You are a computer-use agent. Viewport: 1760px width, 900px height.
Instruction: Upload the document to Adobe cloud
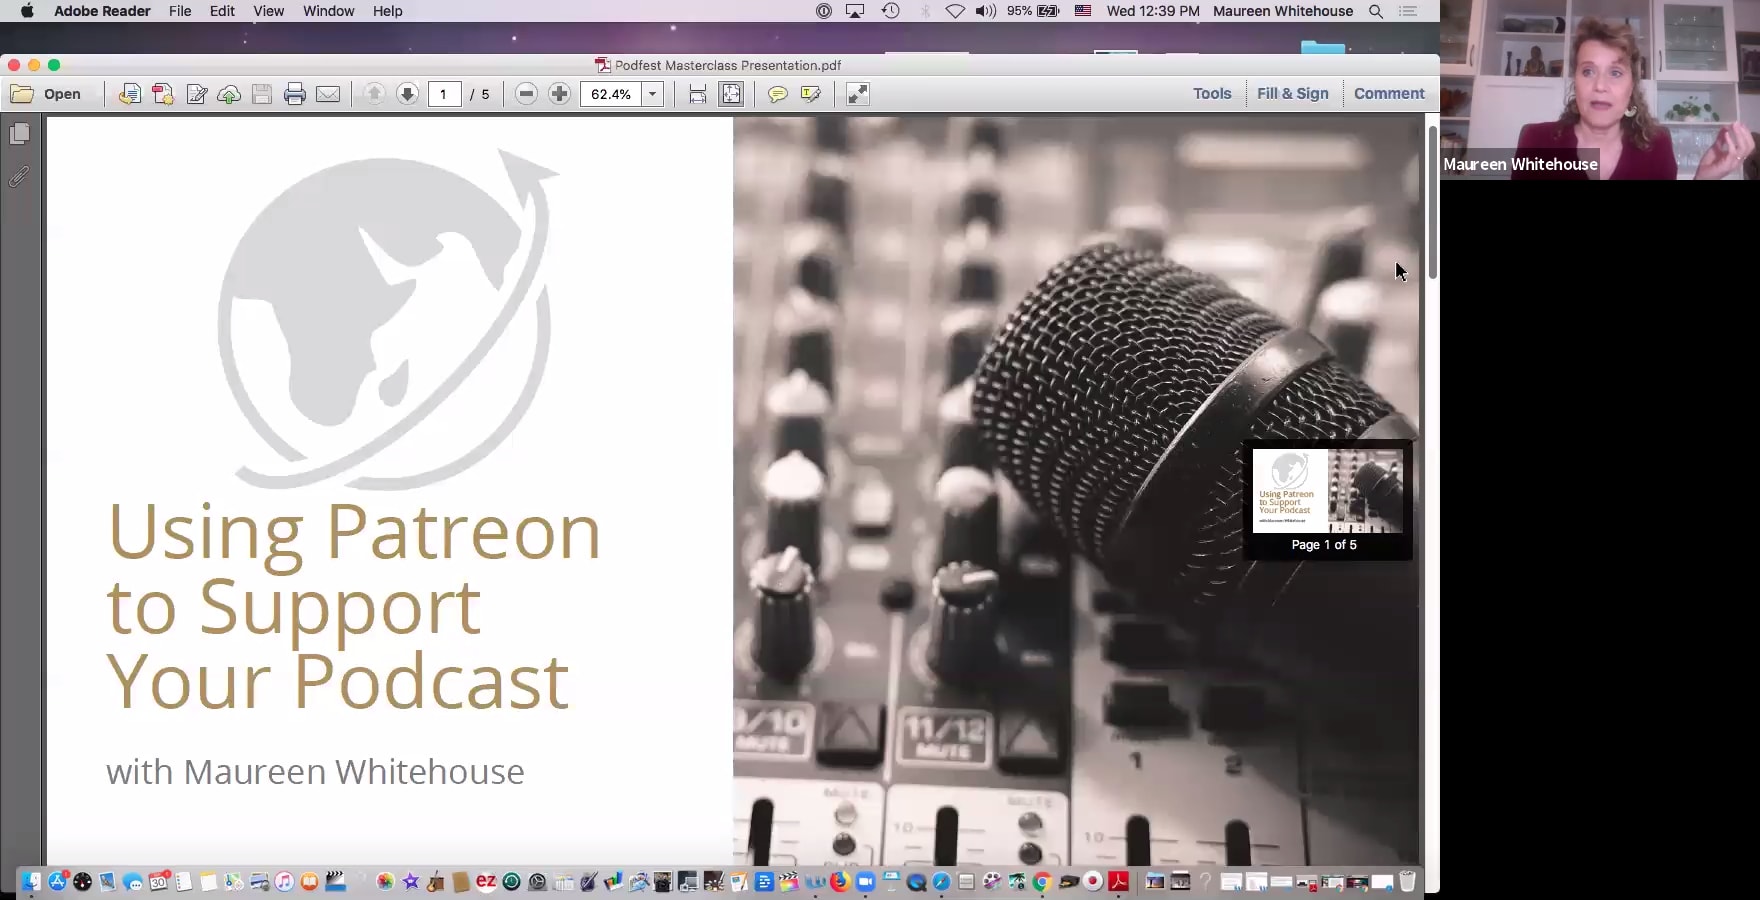228,94
